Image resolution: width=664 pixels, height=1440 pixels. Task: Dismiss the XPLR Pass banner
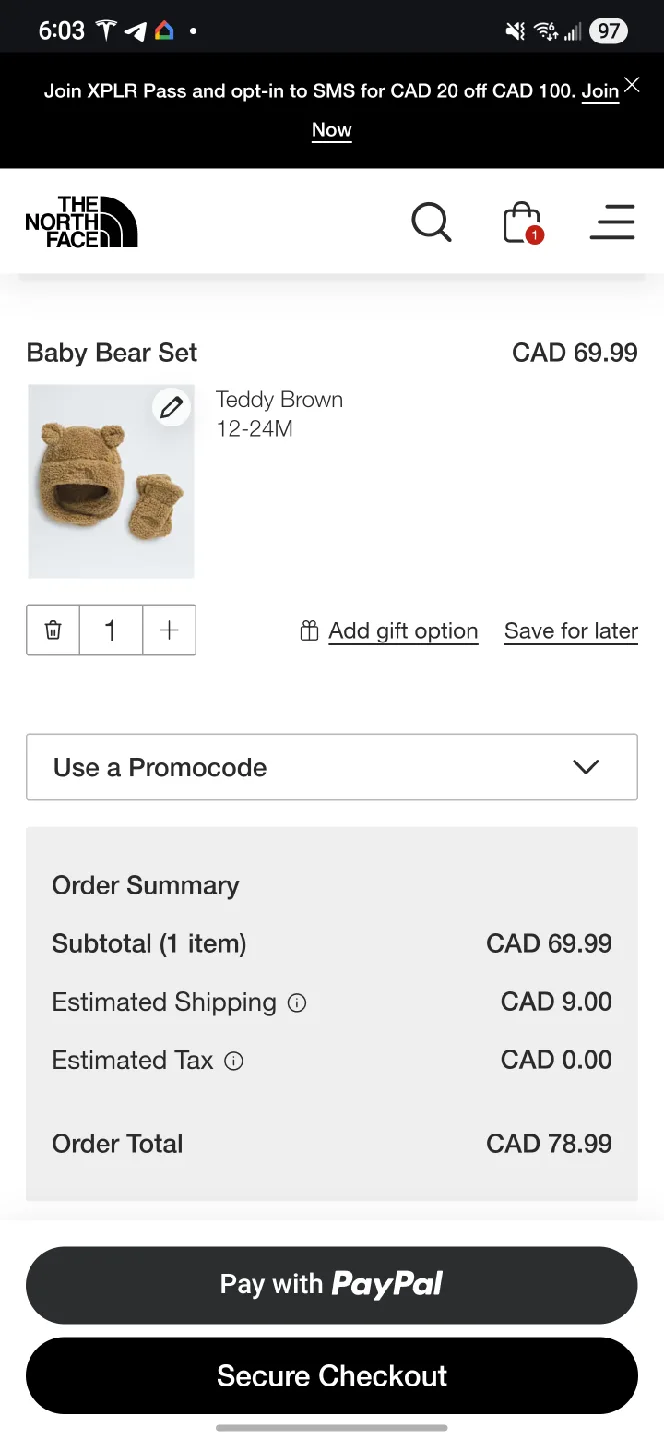[x=631, y=85]
